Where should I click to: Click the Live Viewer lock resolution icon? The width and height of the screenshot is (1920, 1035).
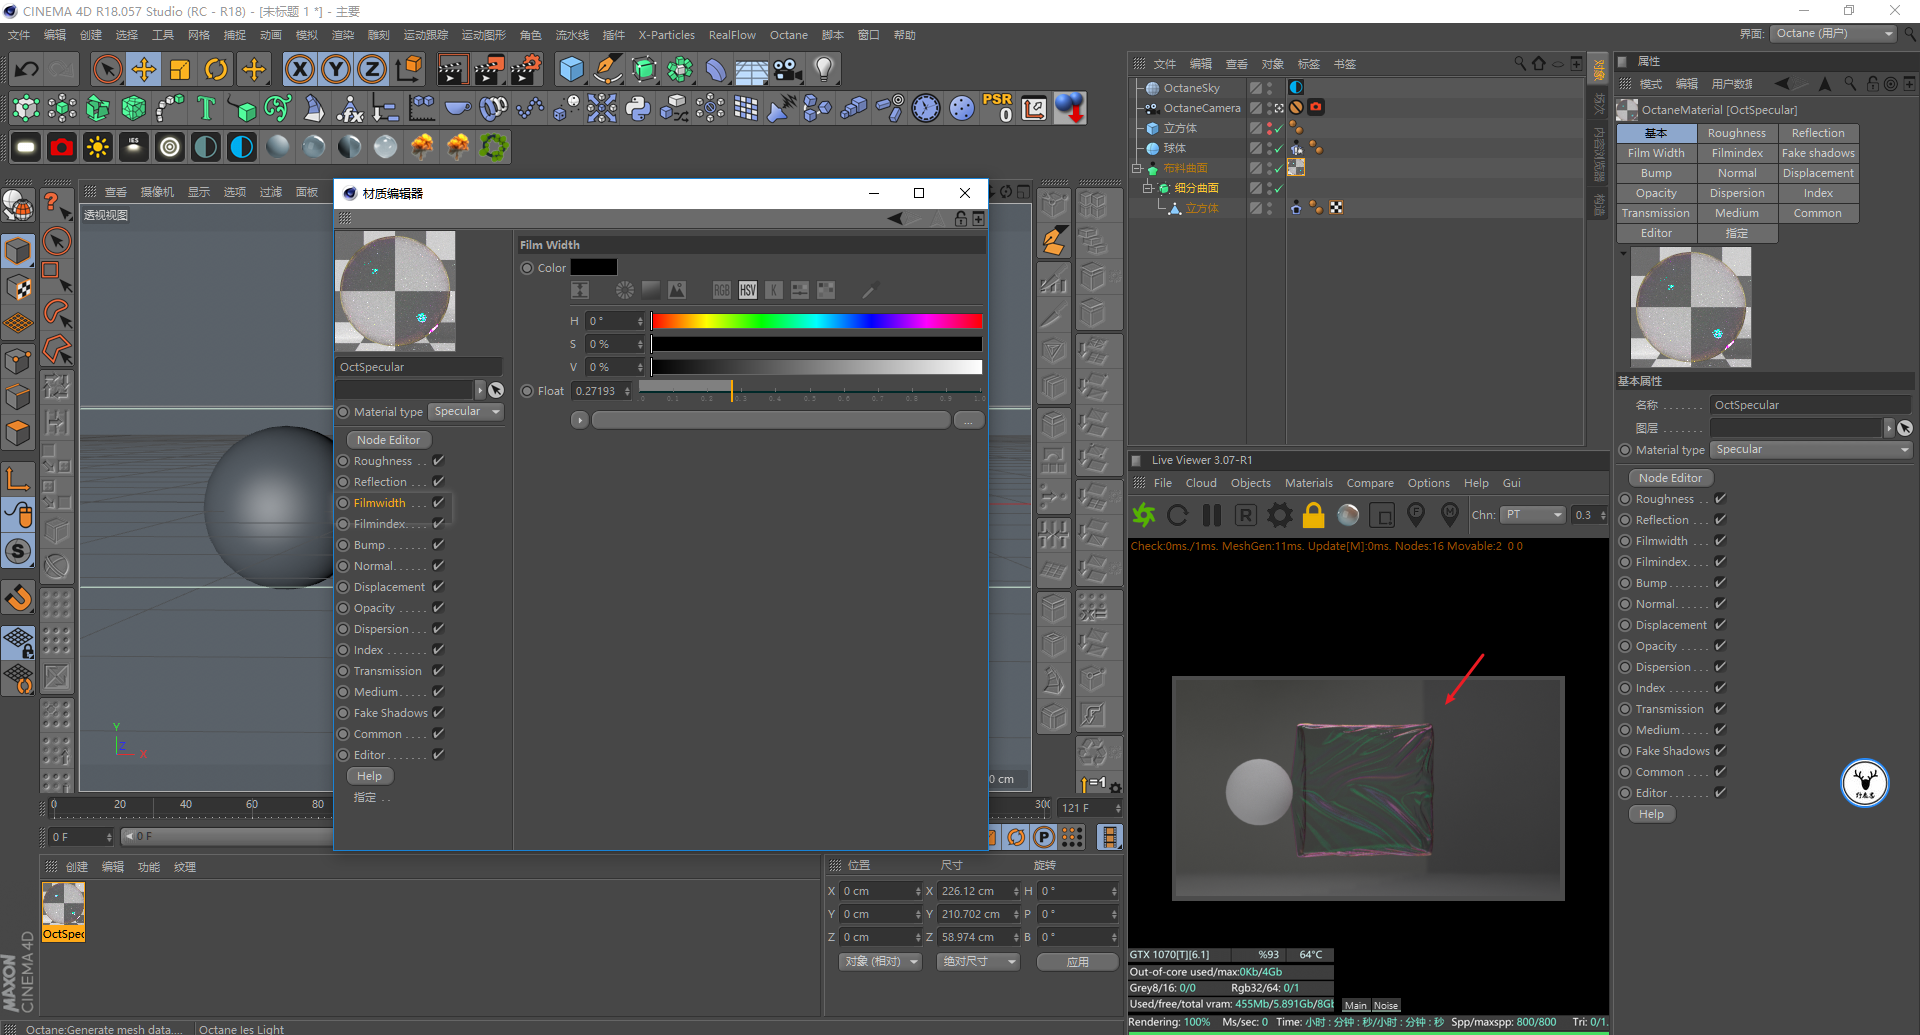coord(1314,514)
